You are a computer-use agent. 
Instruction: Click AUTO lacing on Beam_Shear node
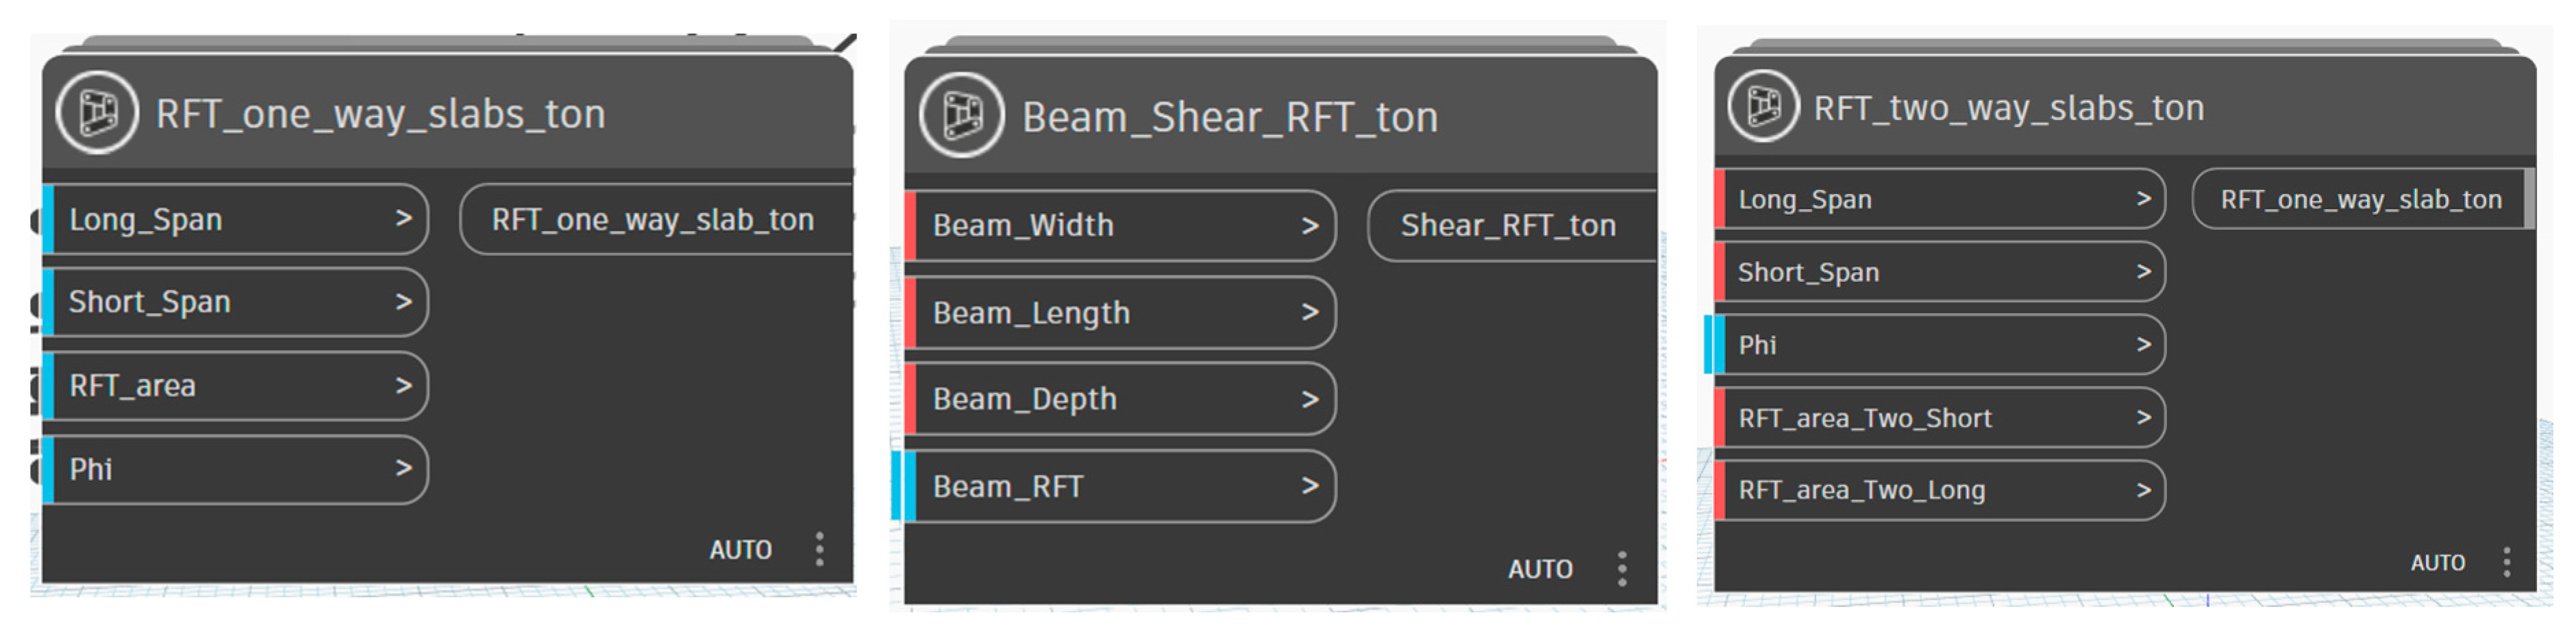(1540, 569)
